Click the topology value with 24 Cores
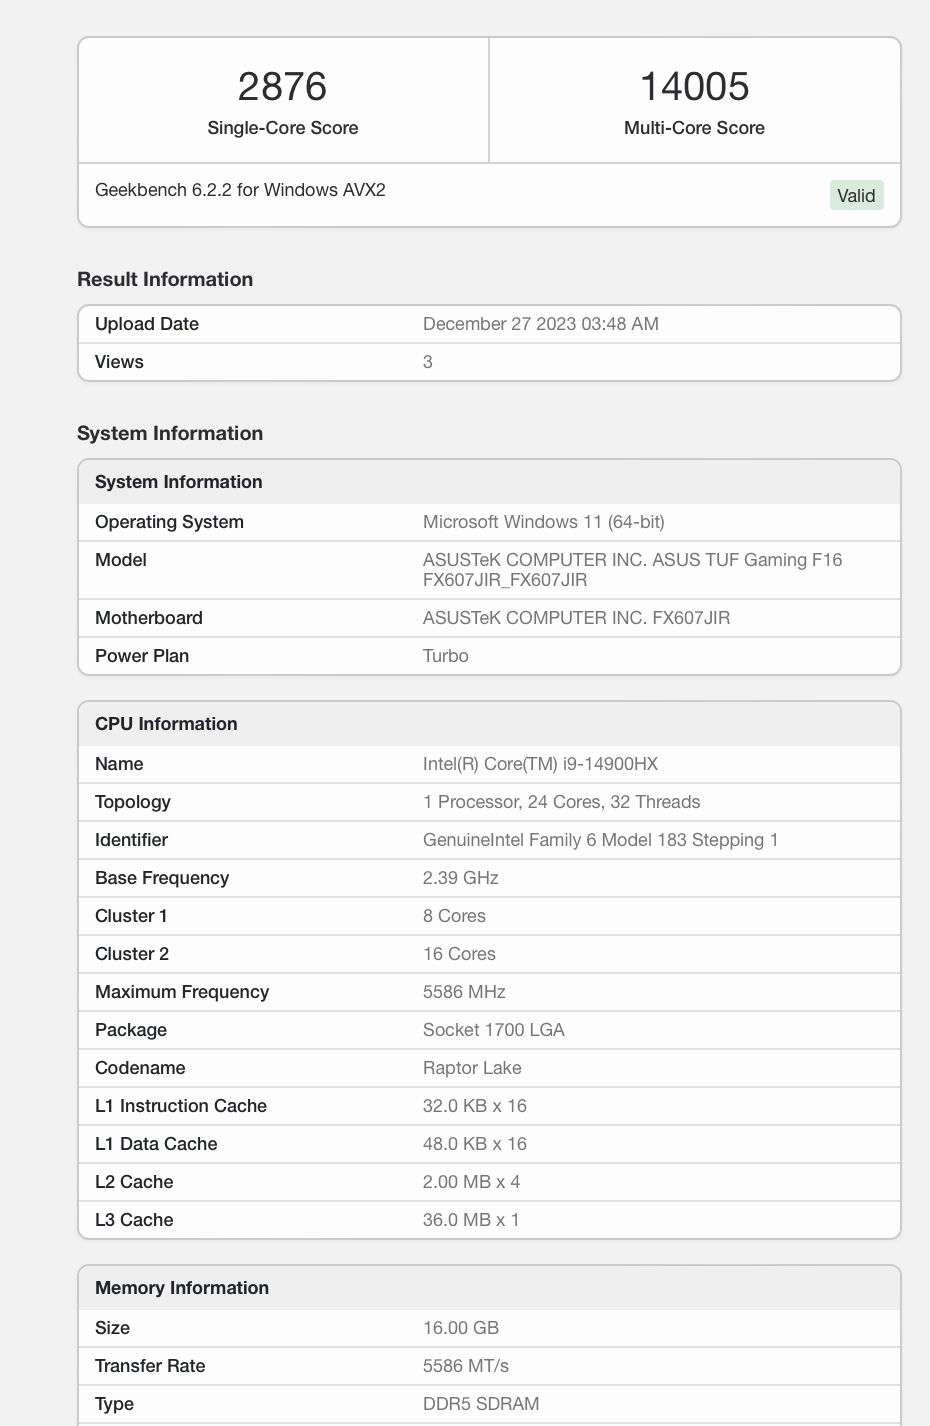This screenshot has width=930, height=1426. coord(561,802)
